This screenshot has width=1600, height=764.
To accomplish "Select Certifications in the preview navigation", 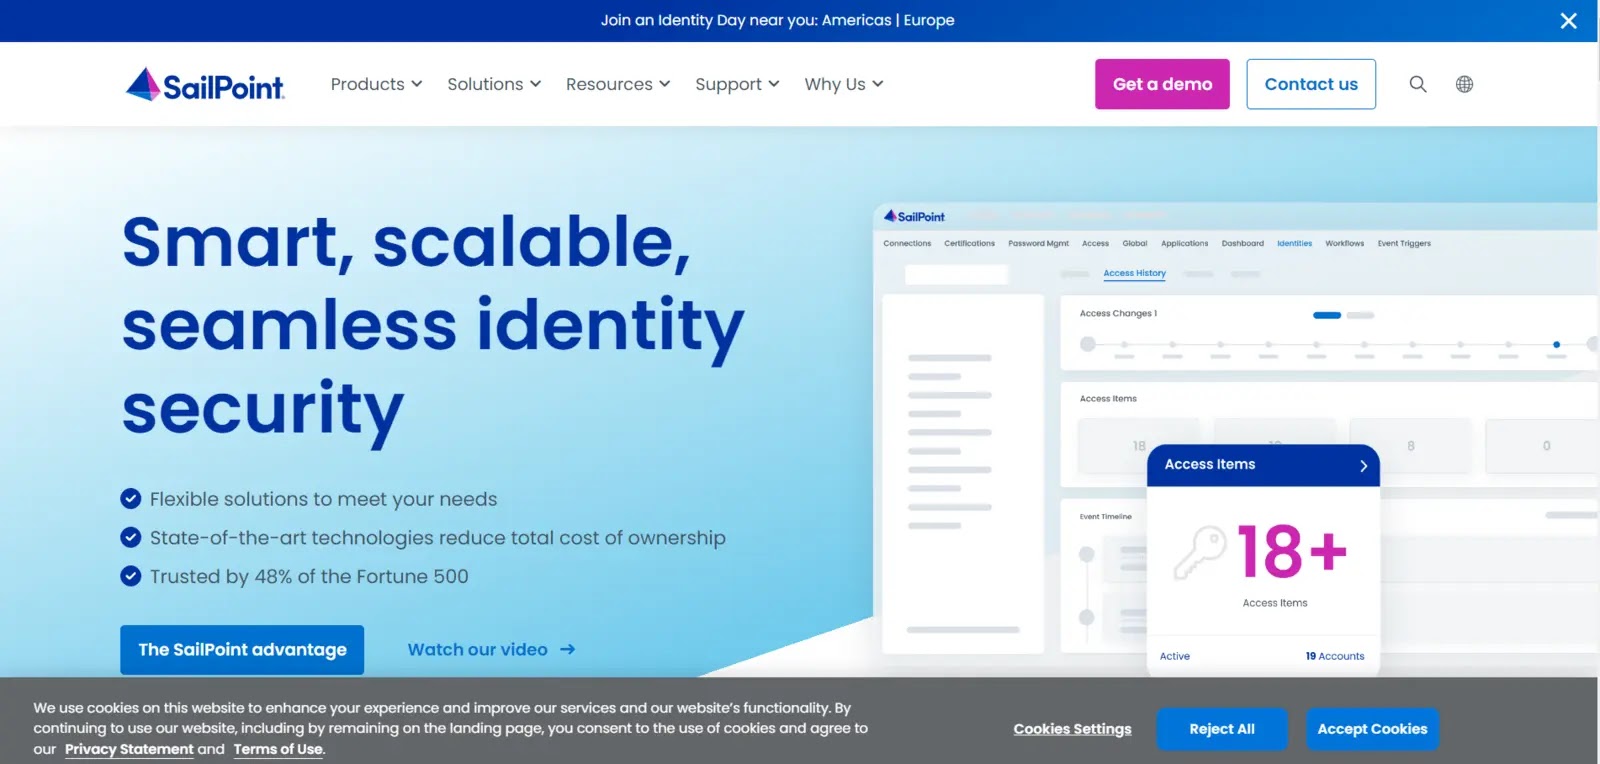I will pyautogui.click(x=969, y=243).
